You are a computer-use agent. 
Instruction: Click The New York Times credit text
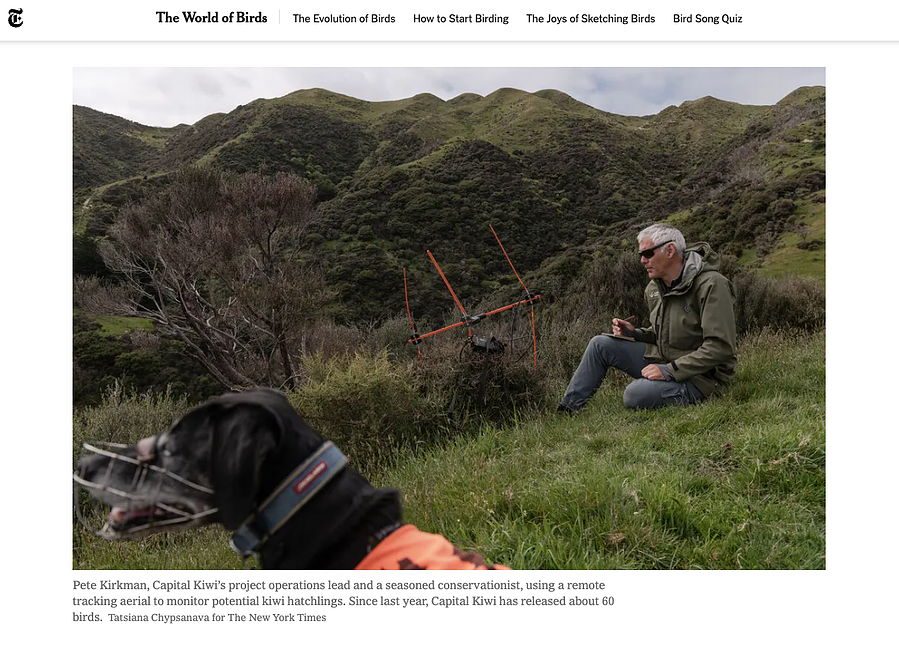277,617
